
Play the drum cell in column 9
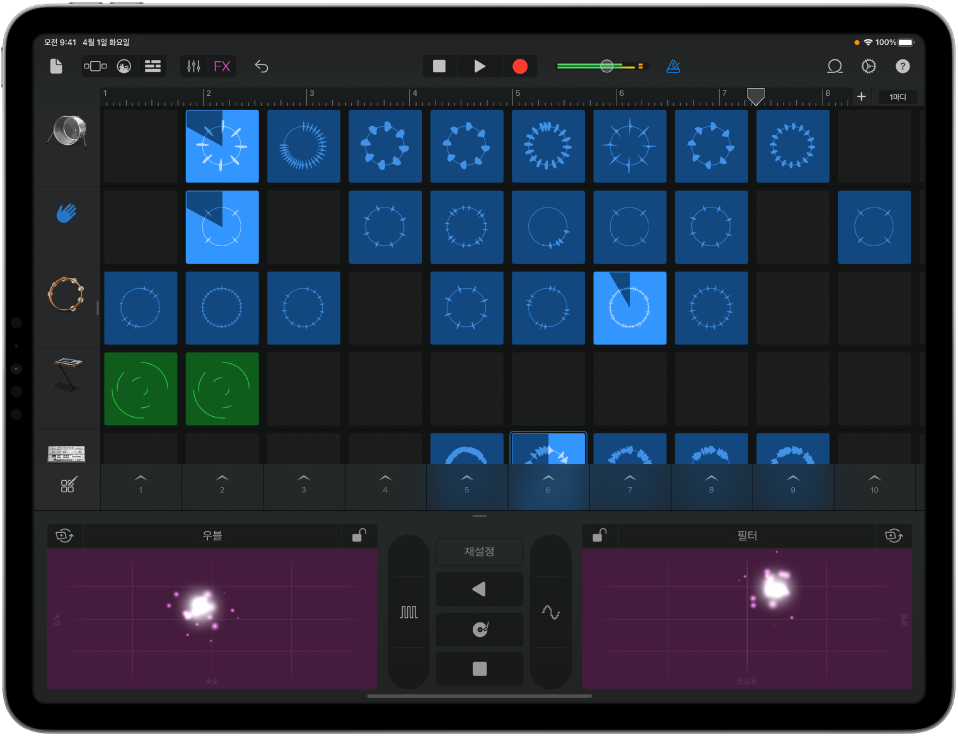pos(793,146)
